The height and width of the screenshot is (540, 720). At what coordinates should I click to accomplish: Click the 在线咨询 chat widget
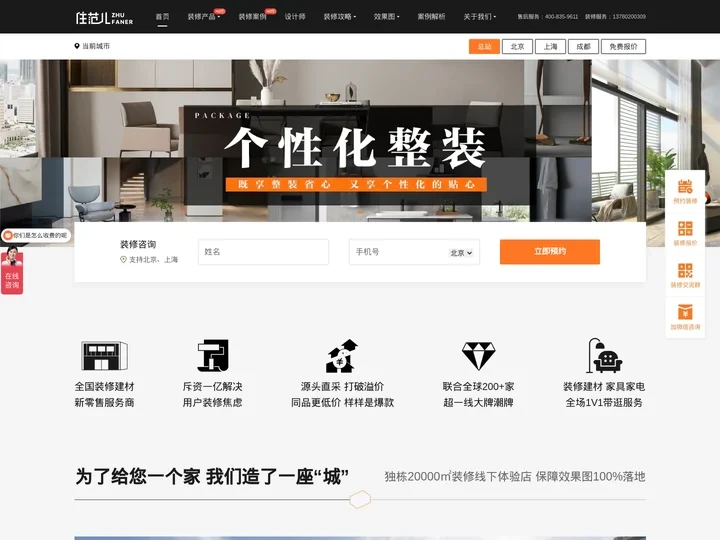pyautogui.click(x=12, y=270)
